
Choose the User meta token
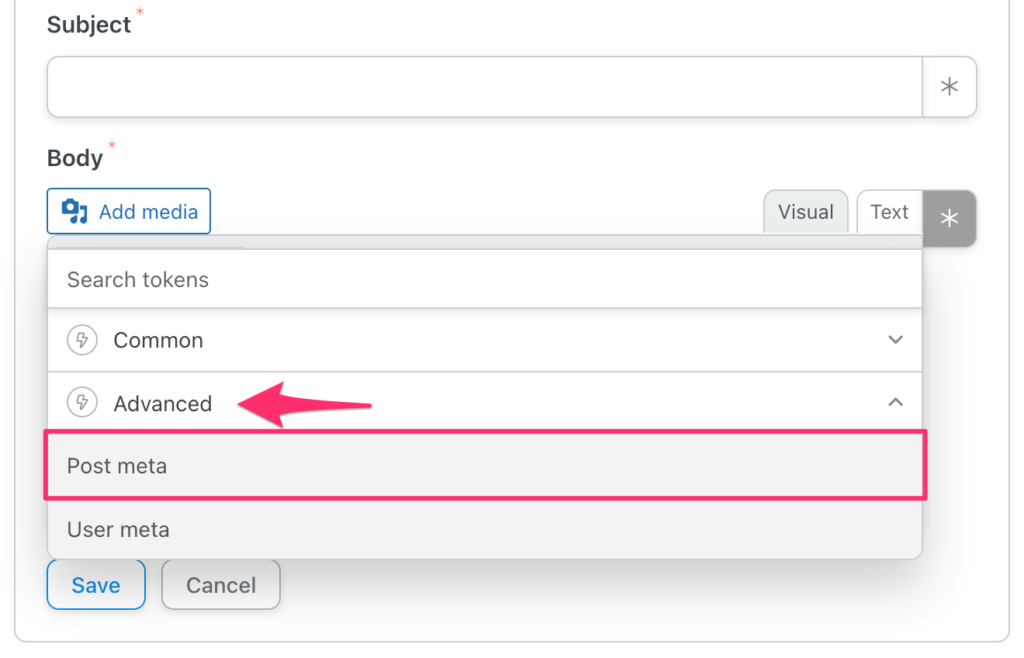coord(118,530)
